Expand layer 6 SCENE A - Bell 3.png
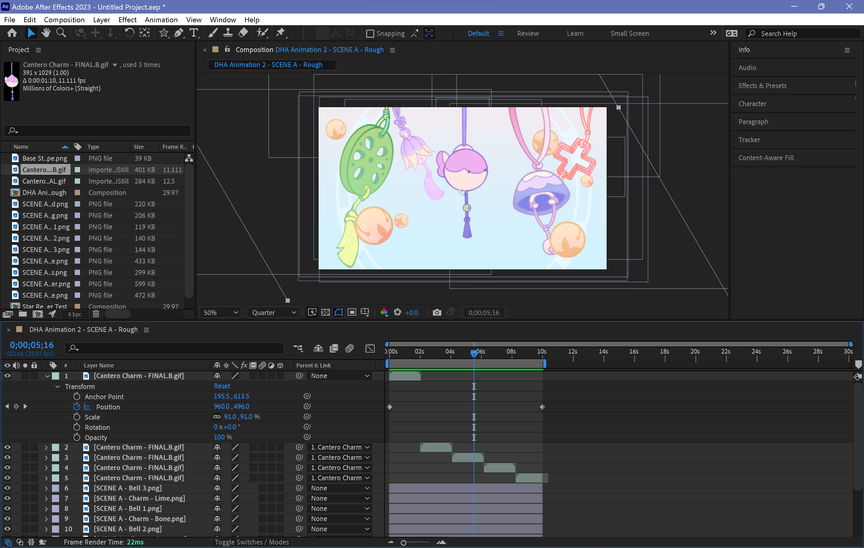Image resolution: width=864 pixels, height=548 pixels. pyautogui.click(x=47, y=489)
